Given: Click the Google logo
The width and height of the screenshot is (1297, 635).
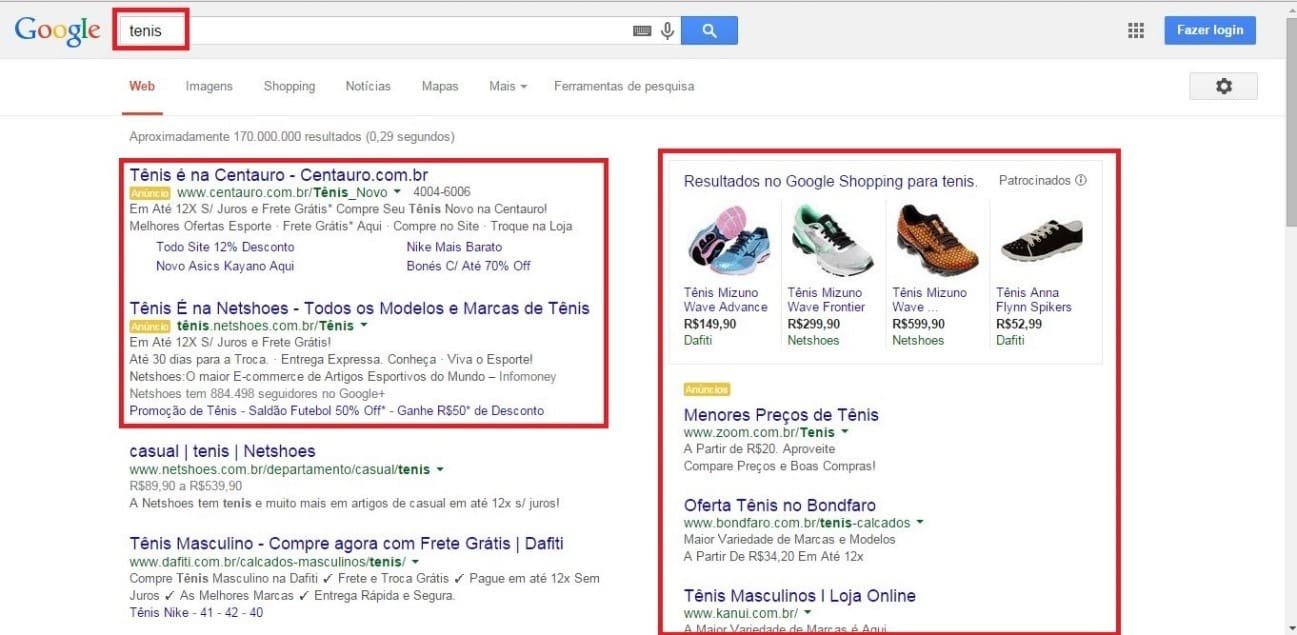Looking at the screenshot, I should (x=57, y=30).
